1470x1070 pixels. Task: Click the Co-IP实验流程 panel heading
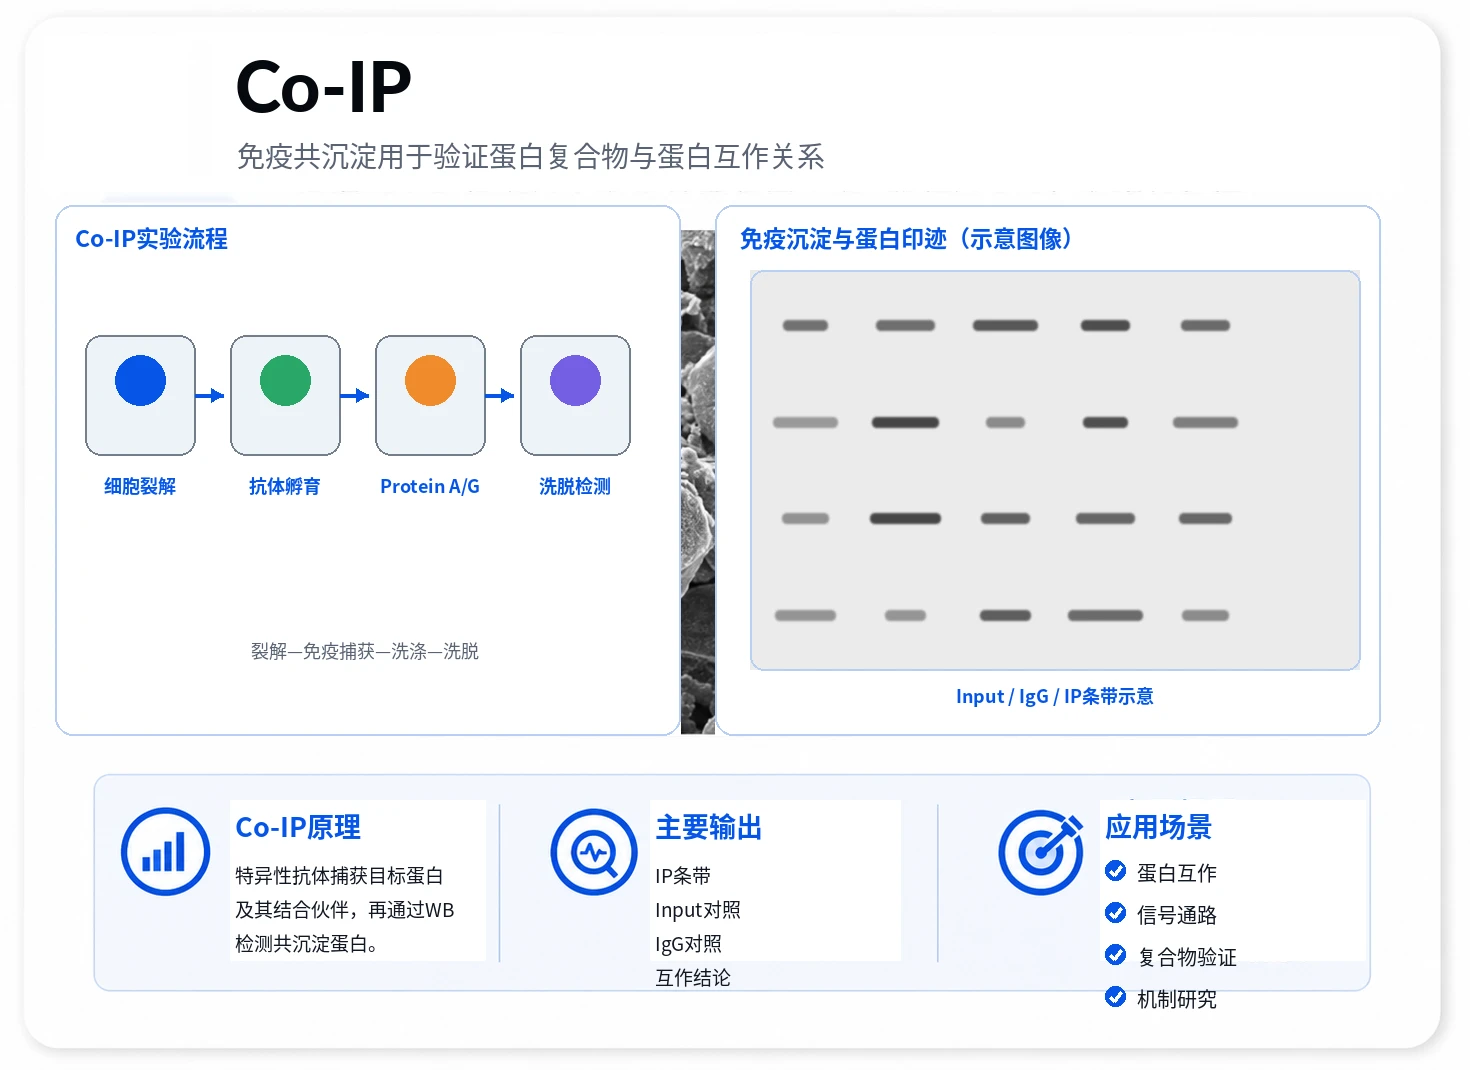[152, 239]
